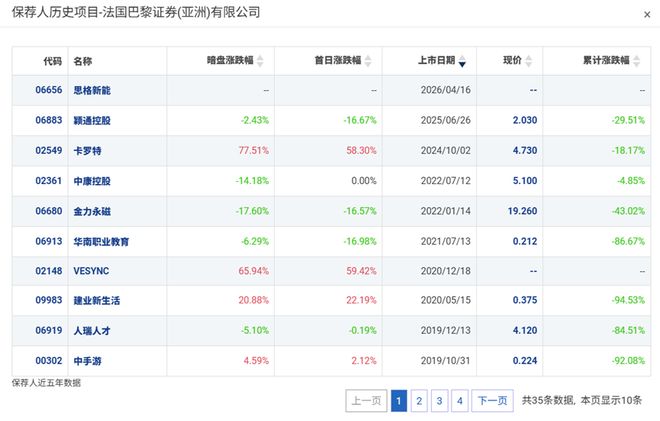Screen dimensions: 660x421
Task: Sort by 暗盘涨跌幅 column arrows
Action: click(261, 61)
